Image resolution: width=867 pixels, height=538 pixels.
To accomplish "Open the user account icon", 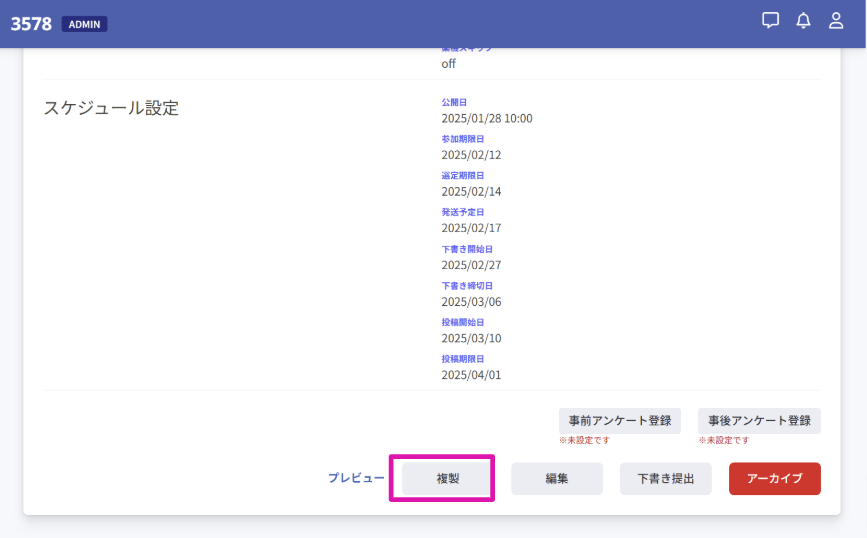I will coord(836,21).
